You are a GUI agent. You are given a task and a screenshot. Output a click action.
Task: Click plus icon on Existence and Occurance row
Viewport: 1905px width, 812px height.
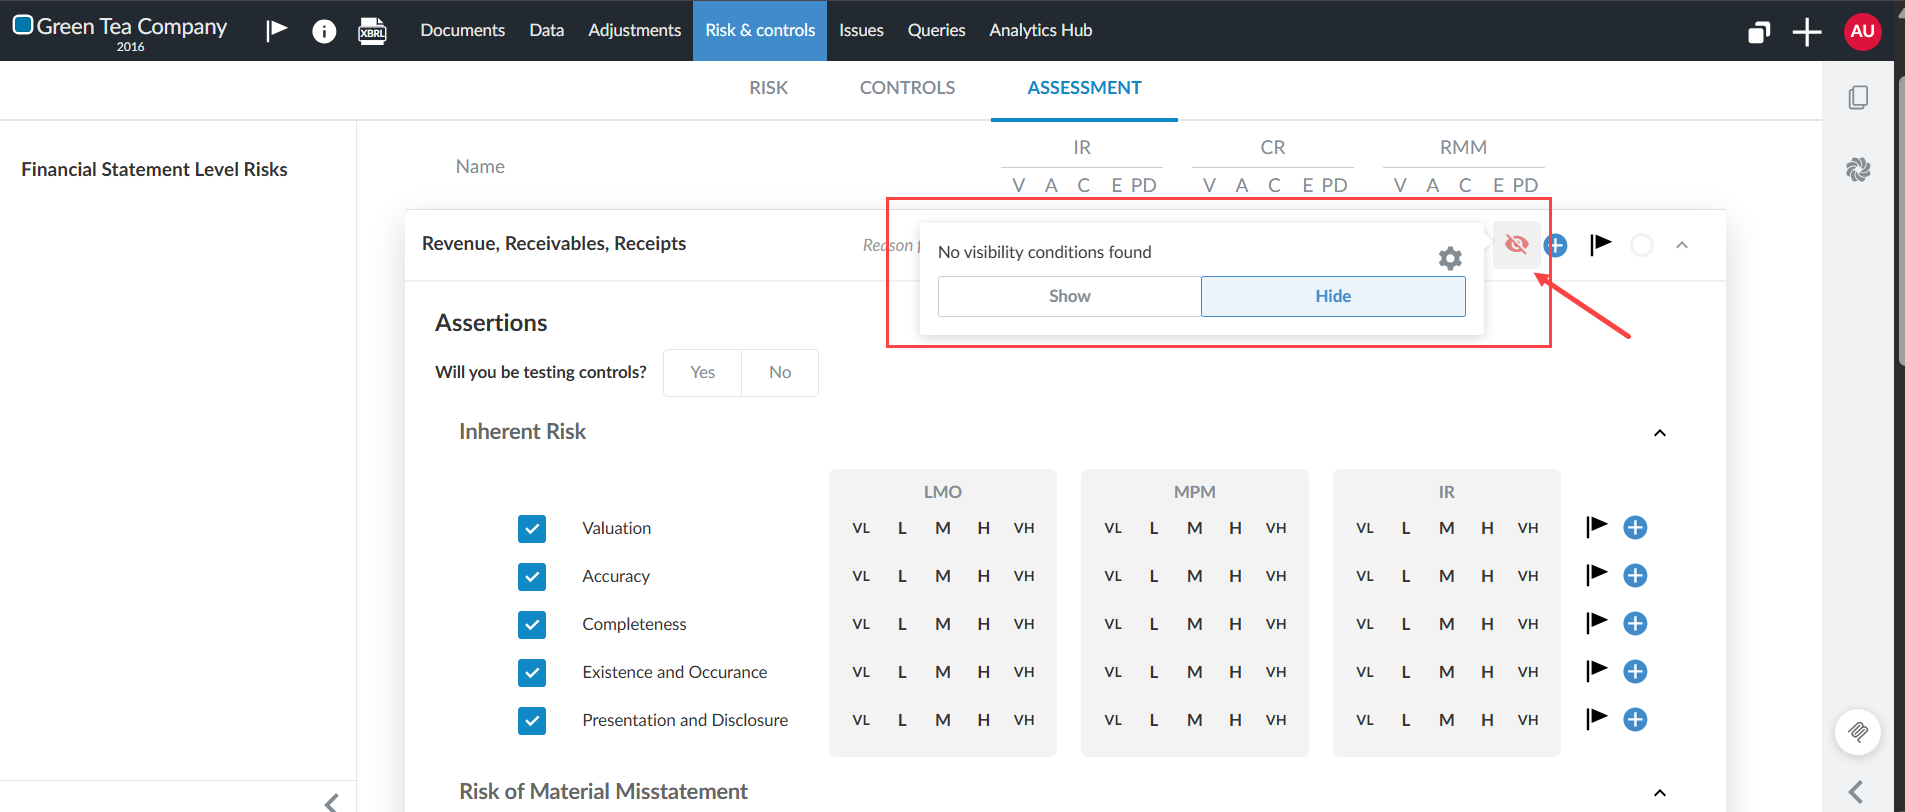tap(1635, 671)
